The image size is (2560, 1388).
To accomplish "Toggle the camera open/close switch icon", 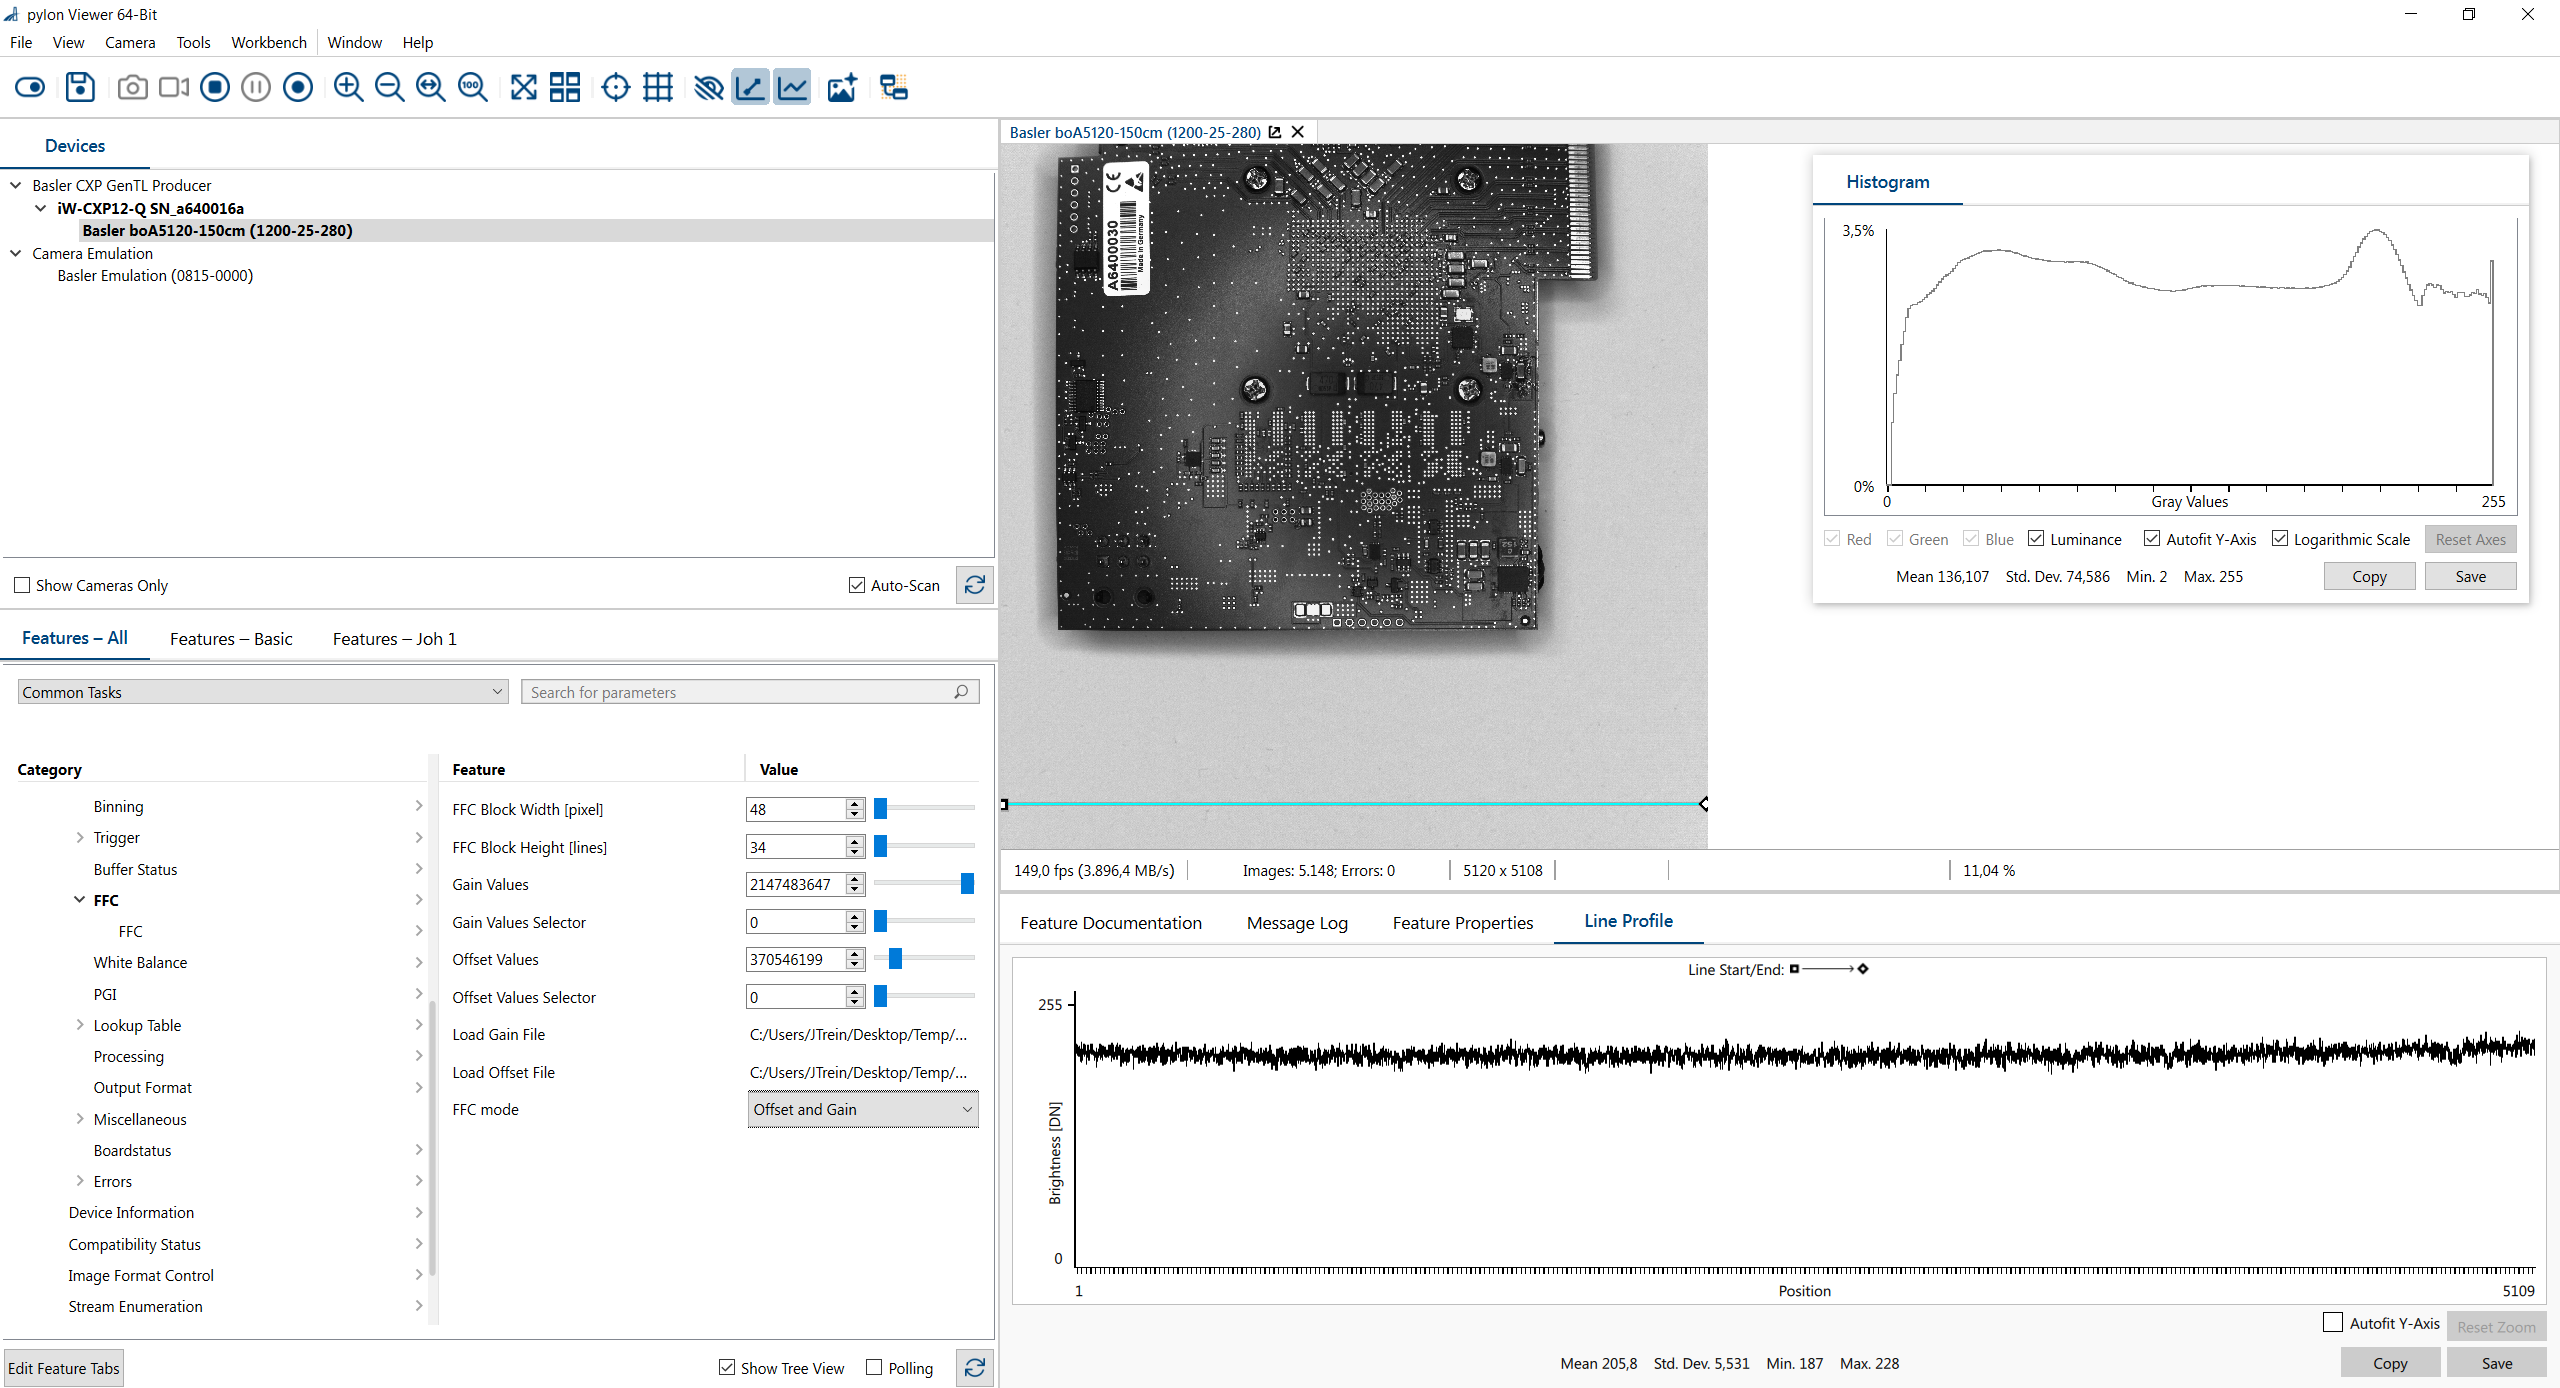I will [30, 88].
